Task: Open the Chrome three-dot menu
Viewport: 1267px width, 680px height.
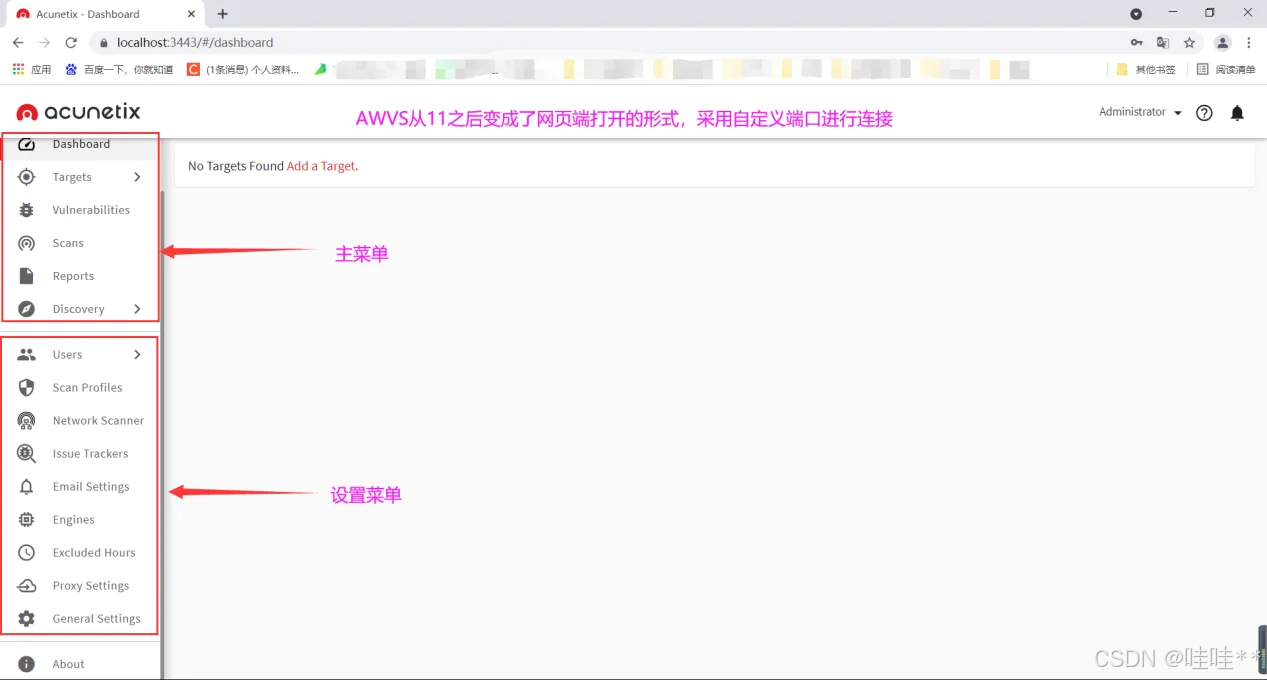Action: [x=1249, y=43]
